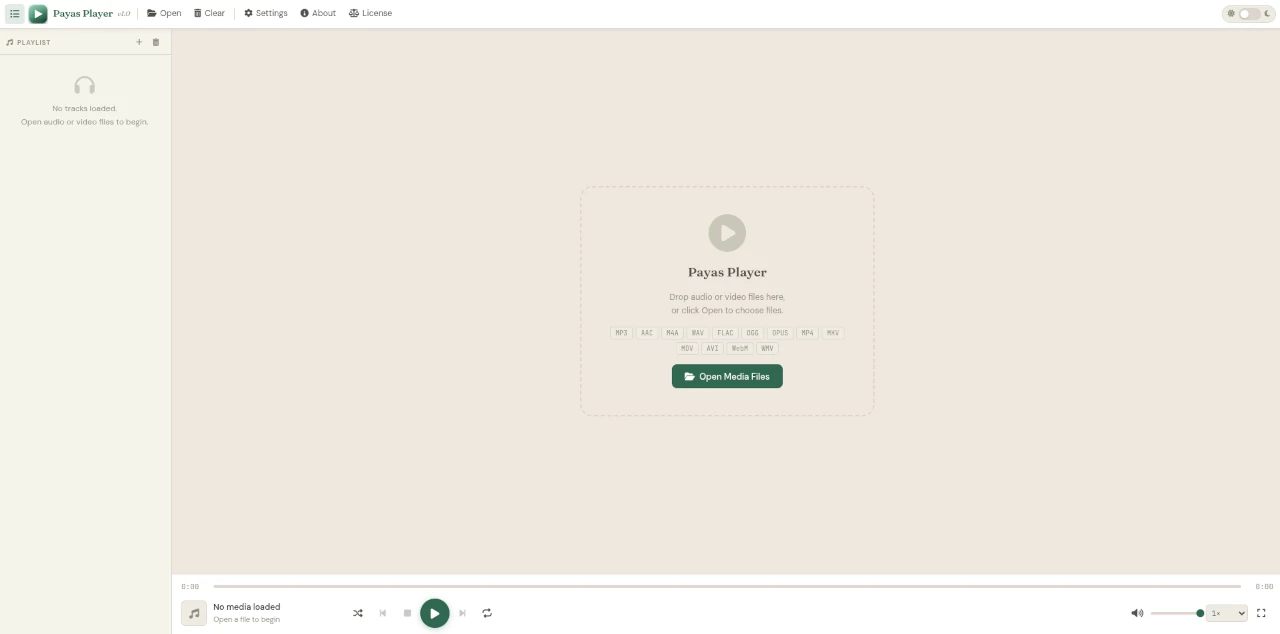Click Clear in the top toolbar
The height and width of the screenshot is (634, 1280).
209,14
